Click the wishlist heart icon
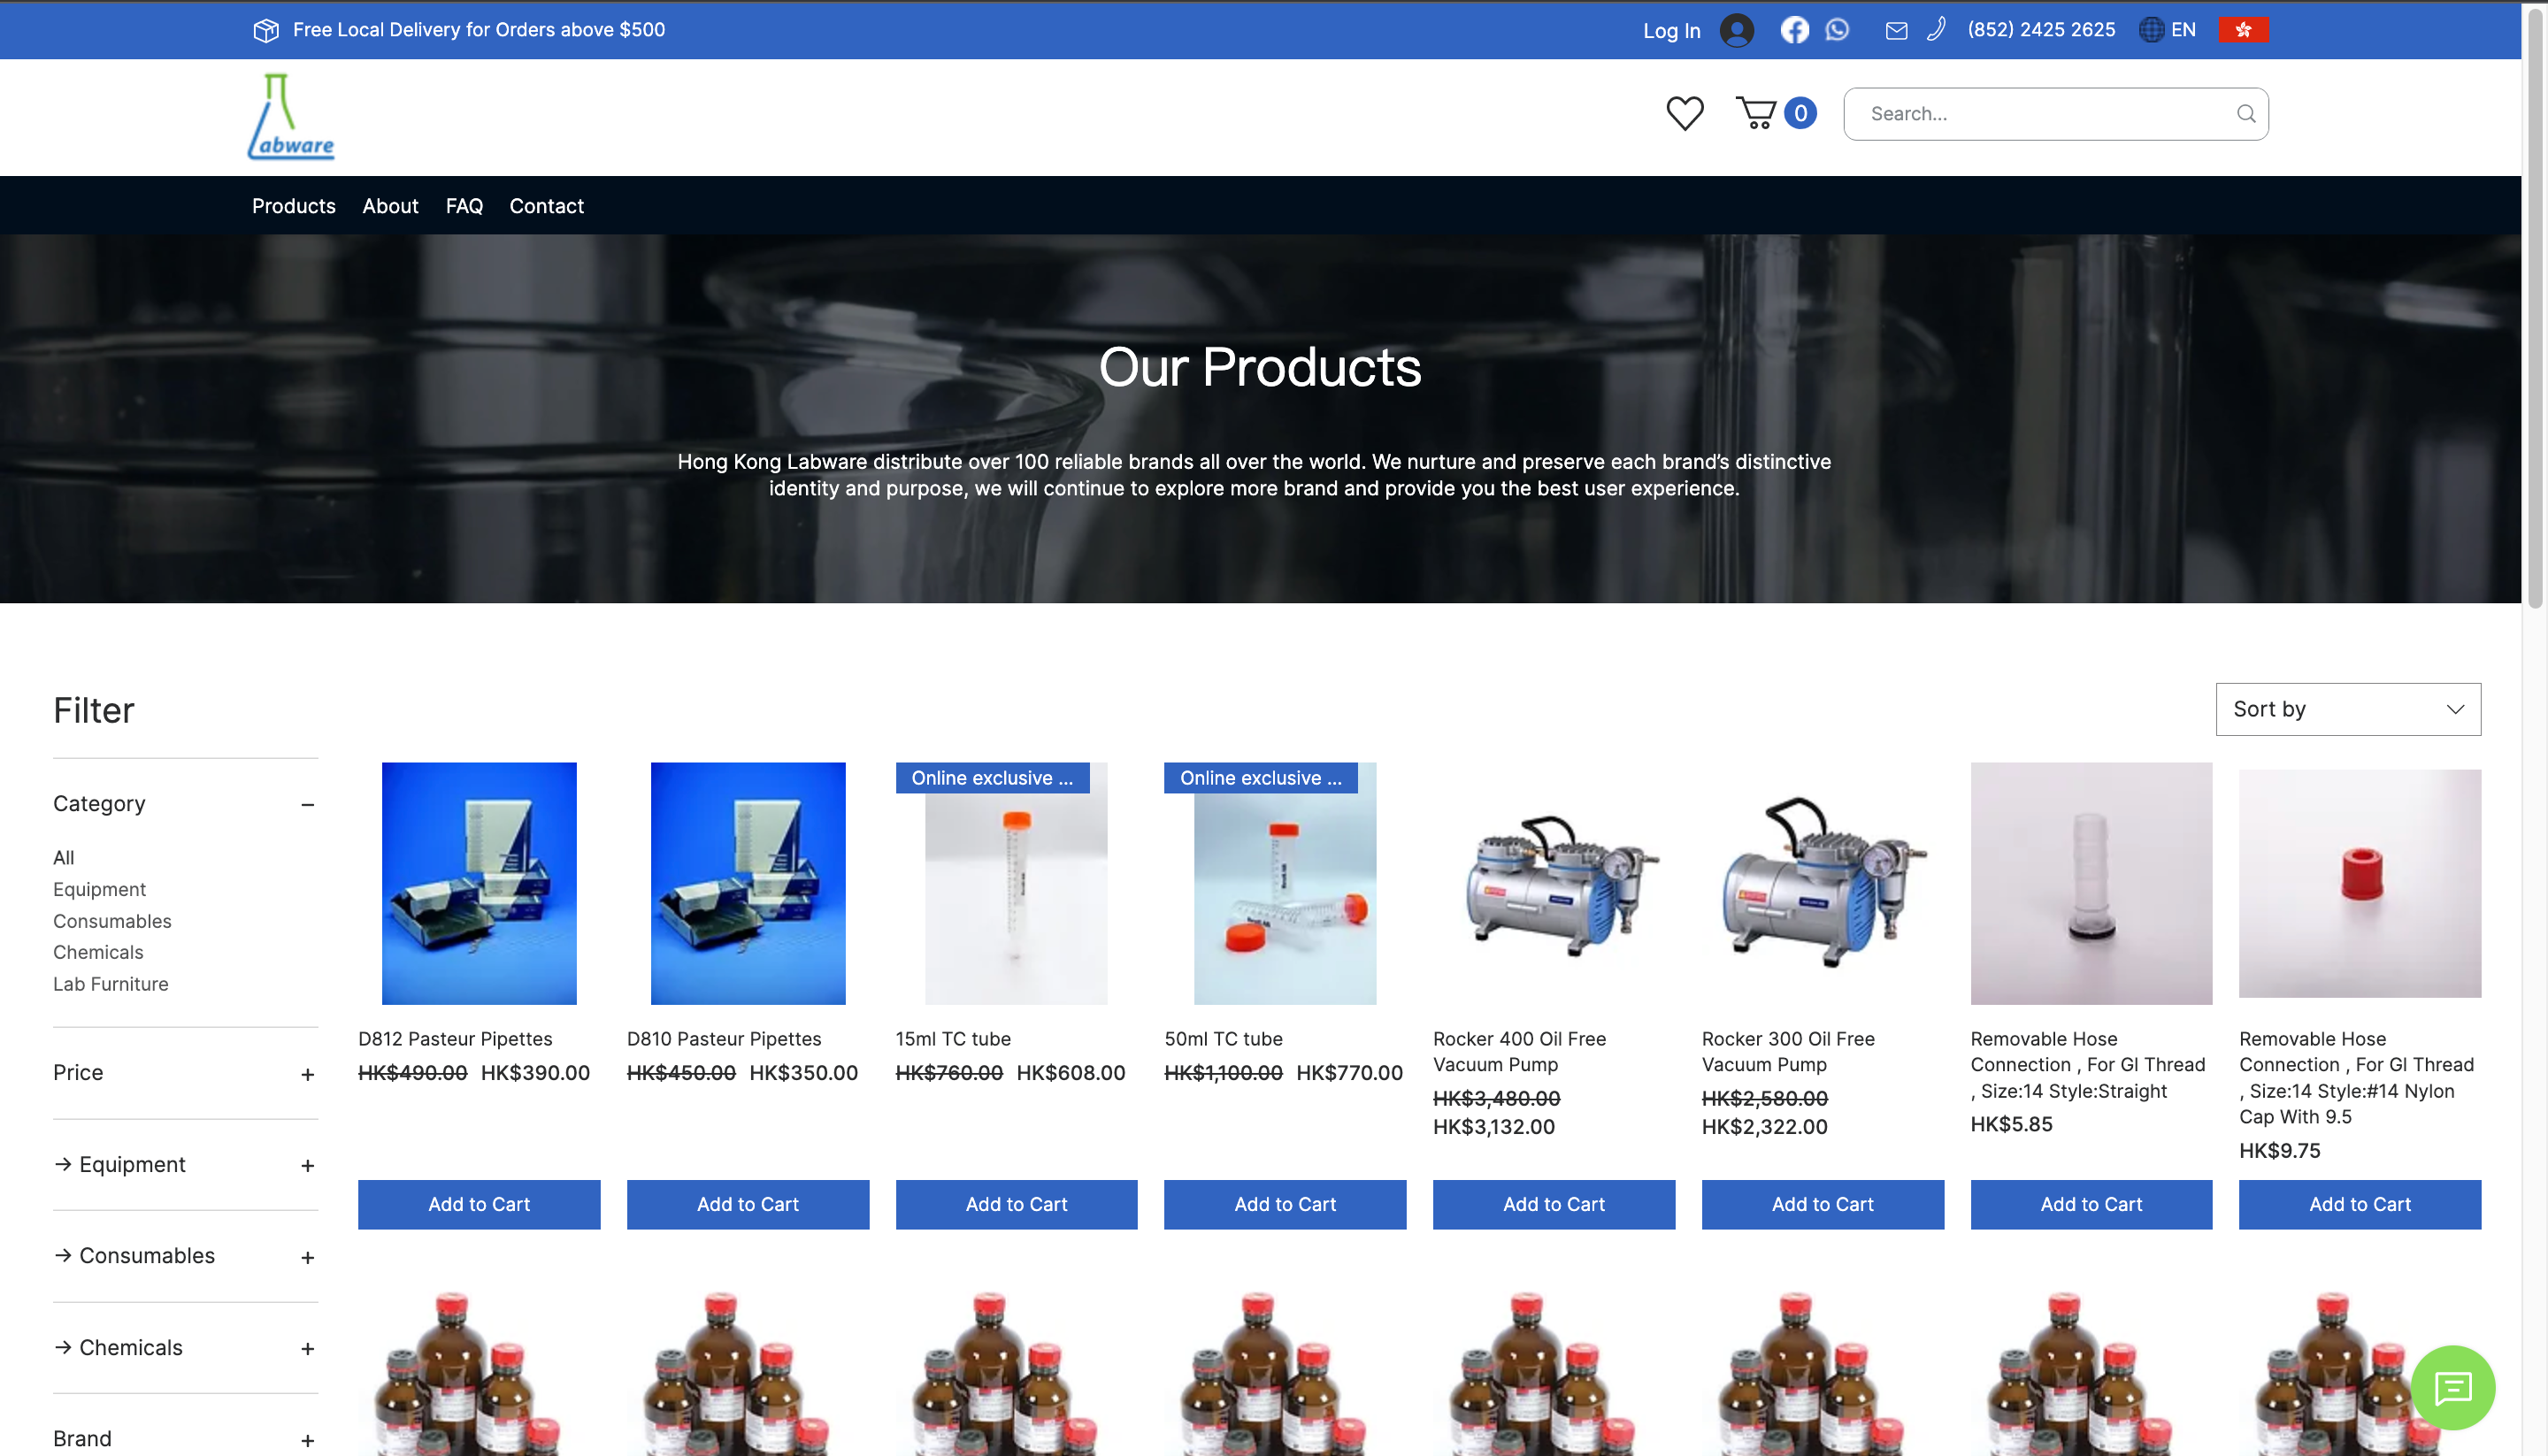The width and height of the screenshot is (2548, 1456). 1685,113
